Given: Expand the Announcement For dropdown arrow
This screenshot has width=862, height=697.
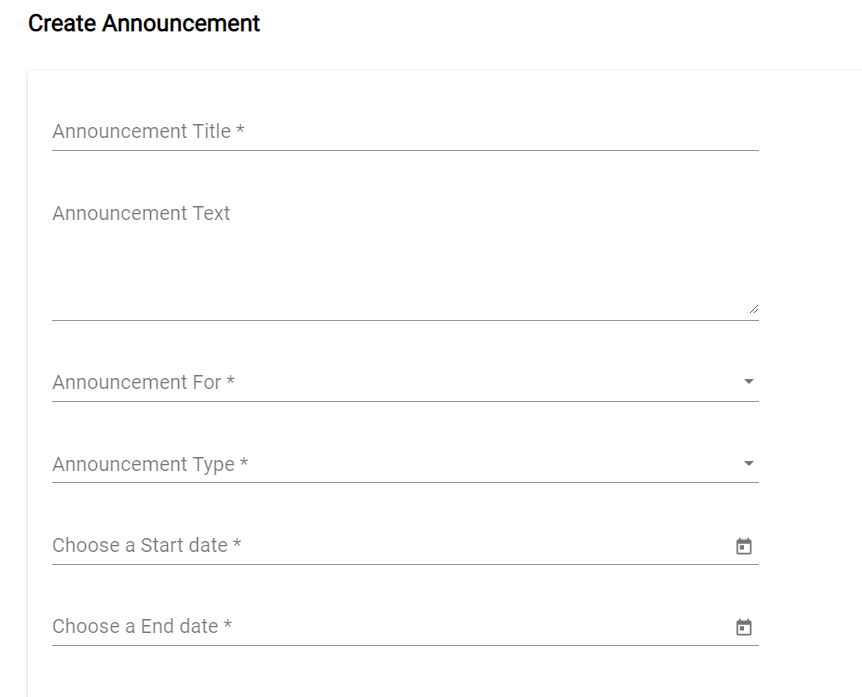Looking at the screenshot, I should [749, 382].
